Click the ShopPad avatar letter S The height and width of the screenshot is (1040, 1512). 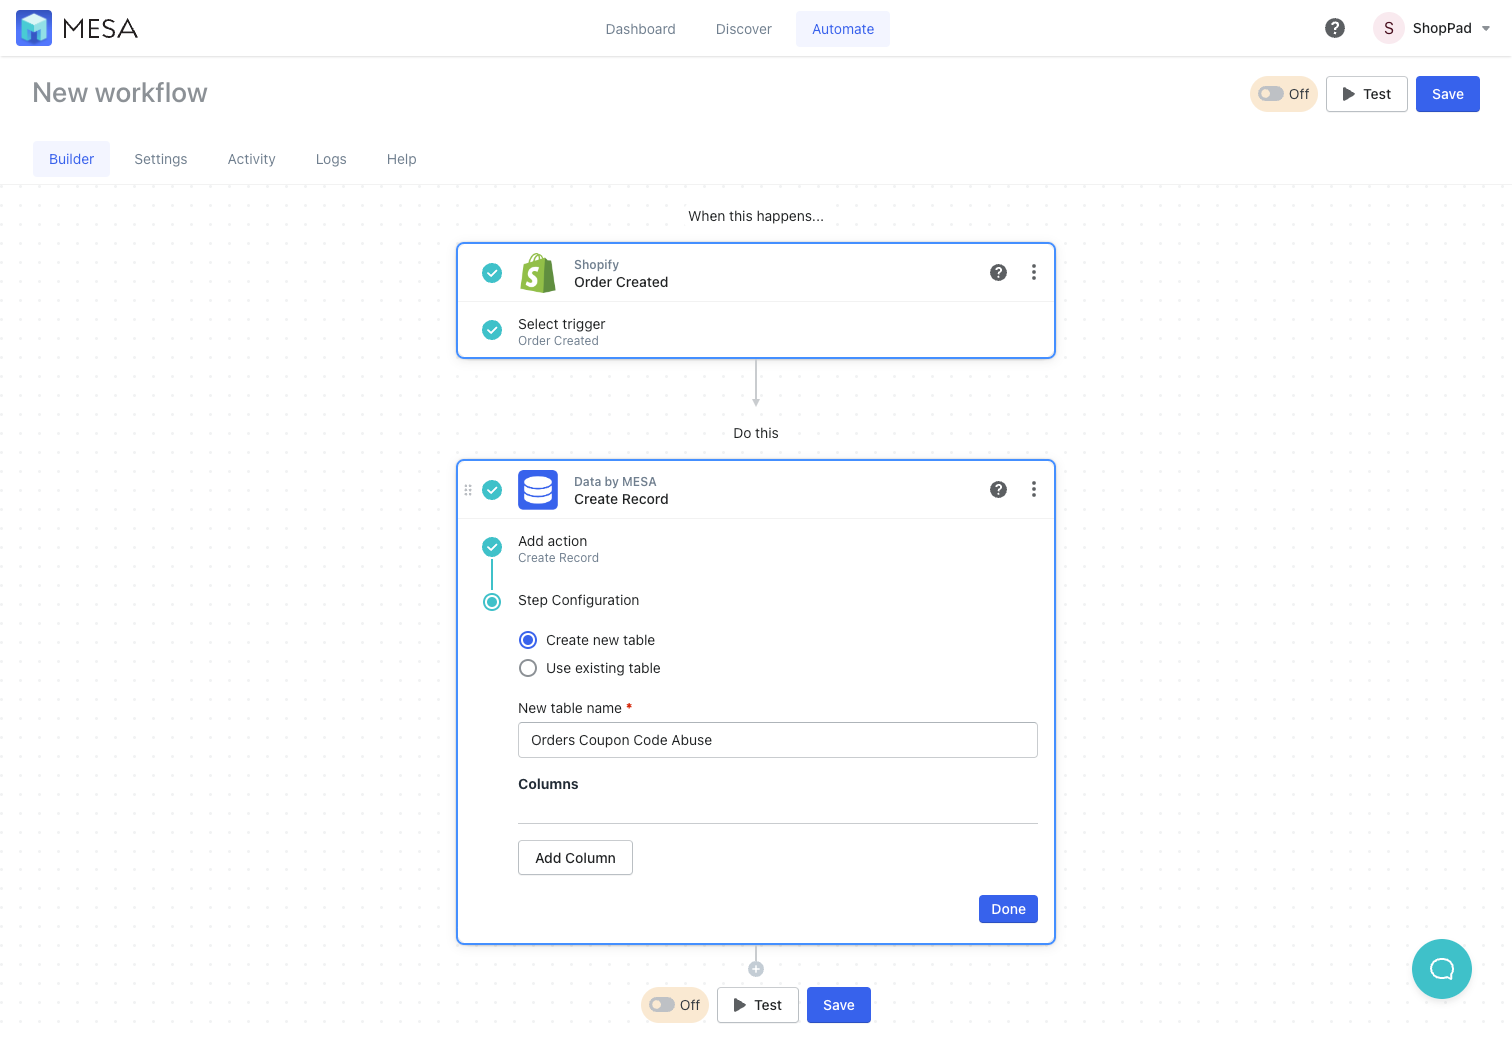coord(1388,28)
